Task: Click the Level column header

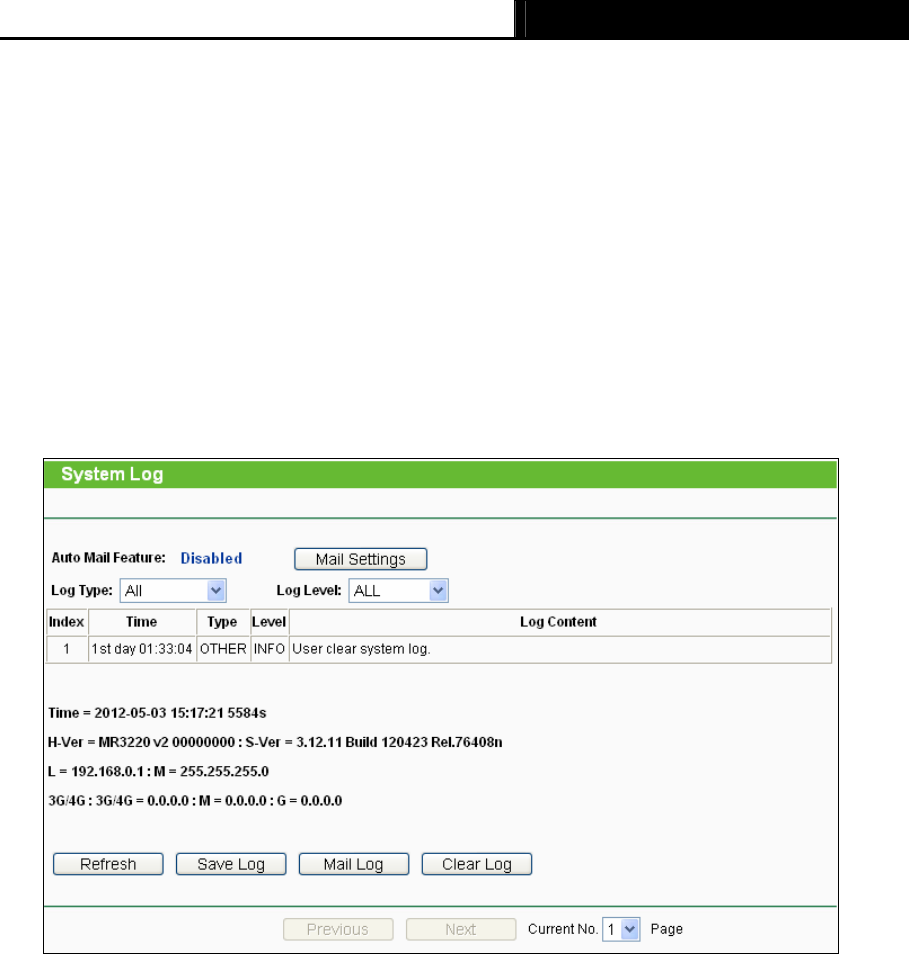Action: (x=269, y=622)
